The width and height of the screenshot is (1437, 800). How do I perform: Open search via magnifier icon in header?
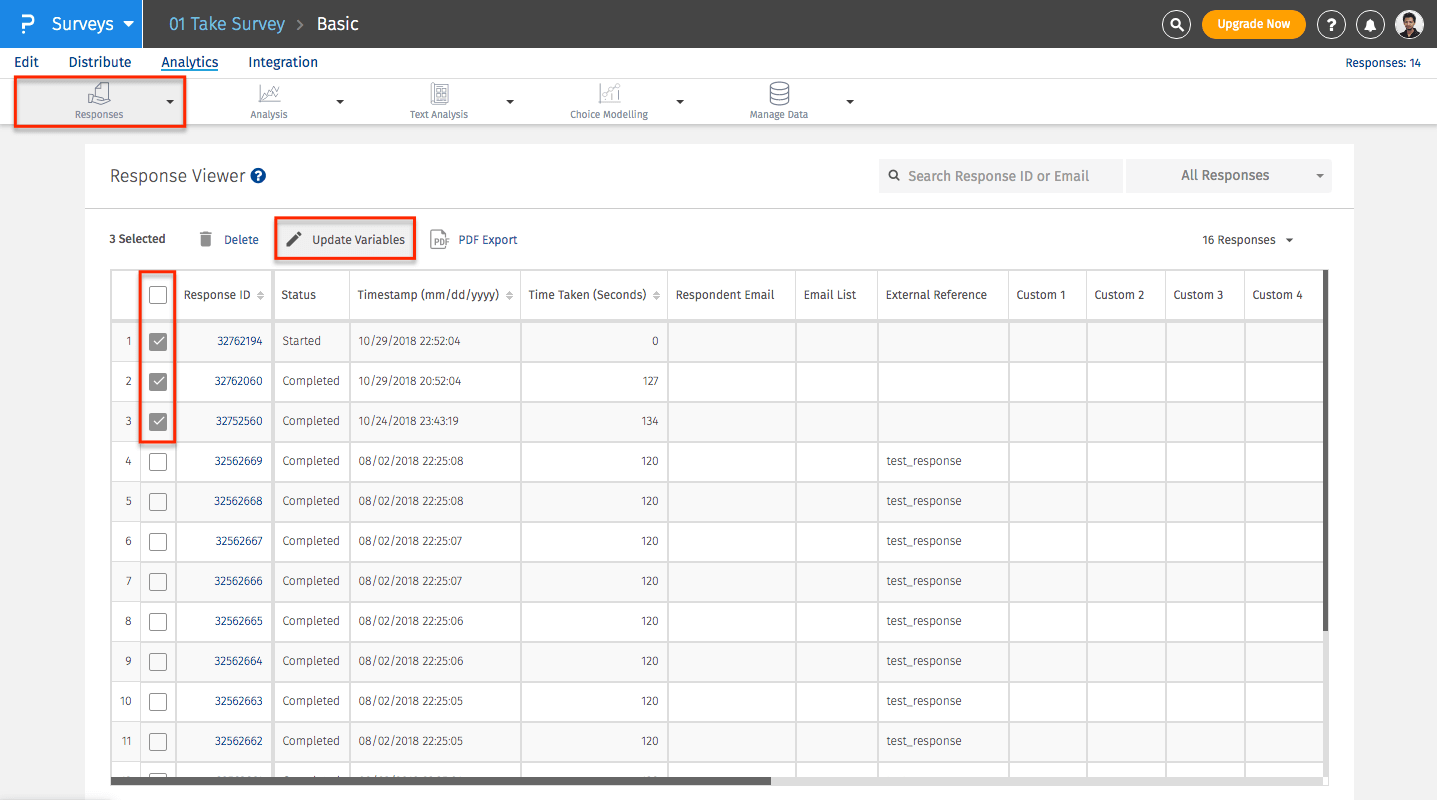[1177, 24]
